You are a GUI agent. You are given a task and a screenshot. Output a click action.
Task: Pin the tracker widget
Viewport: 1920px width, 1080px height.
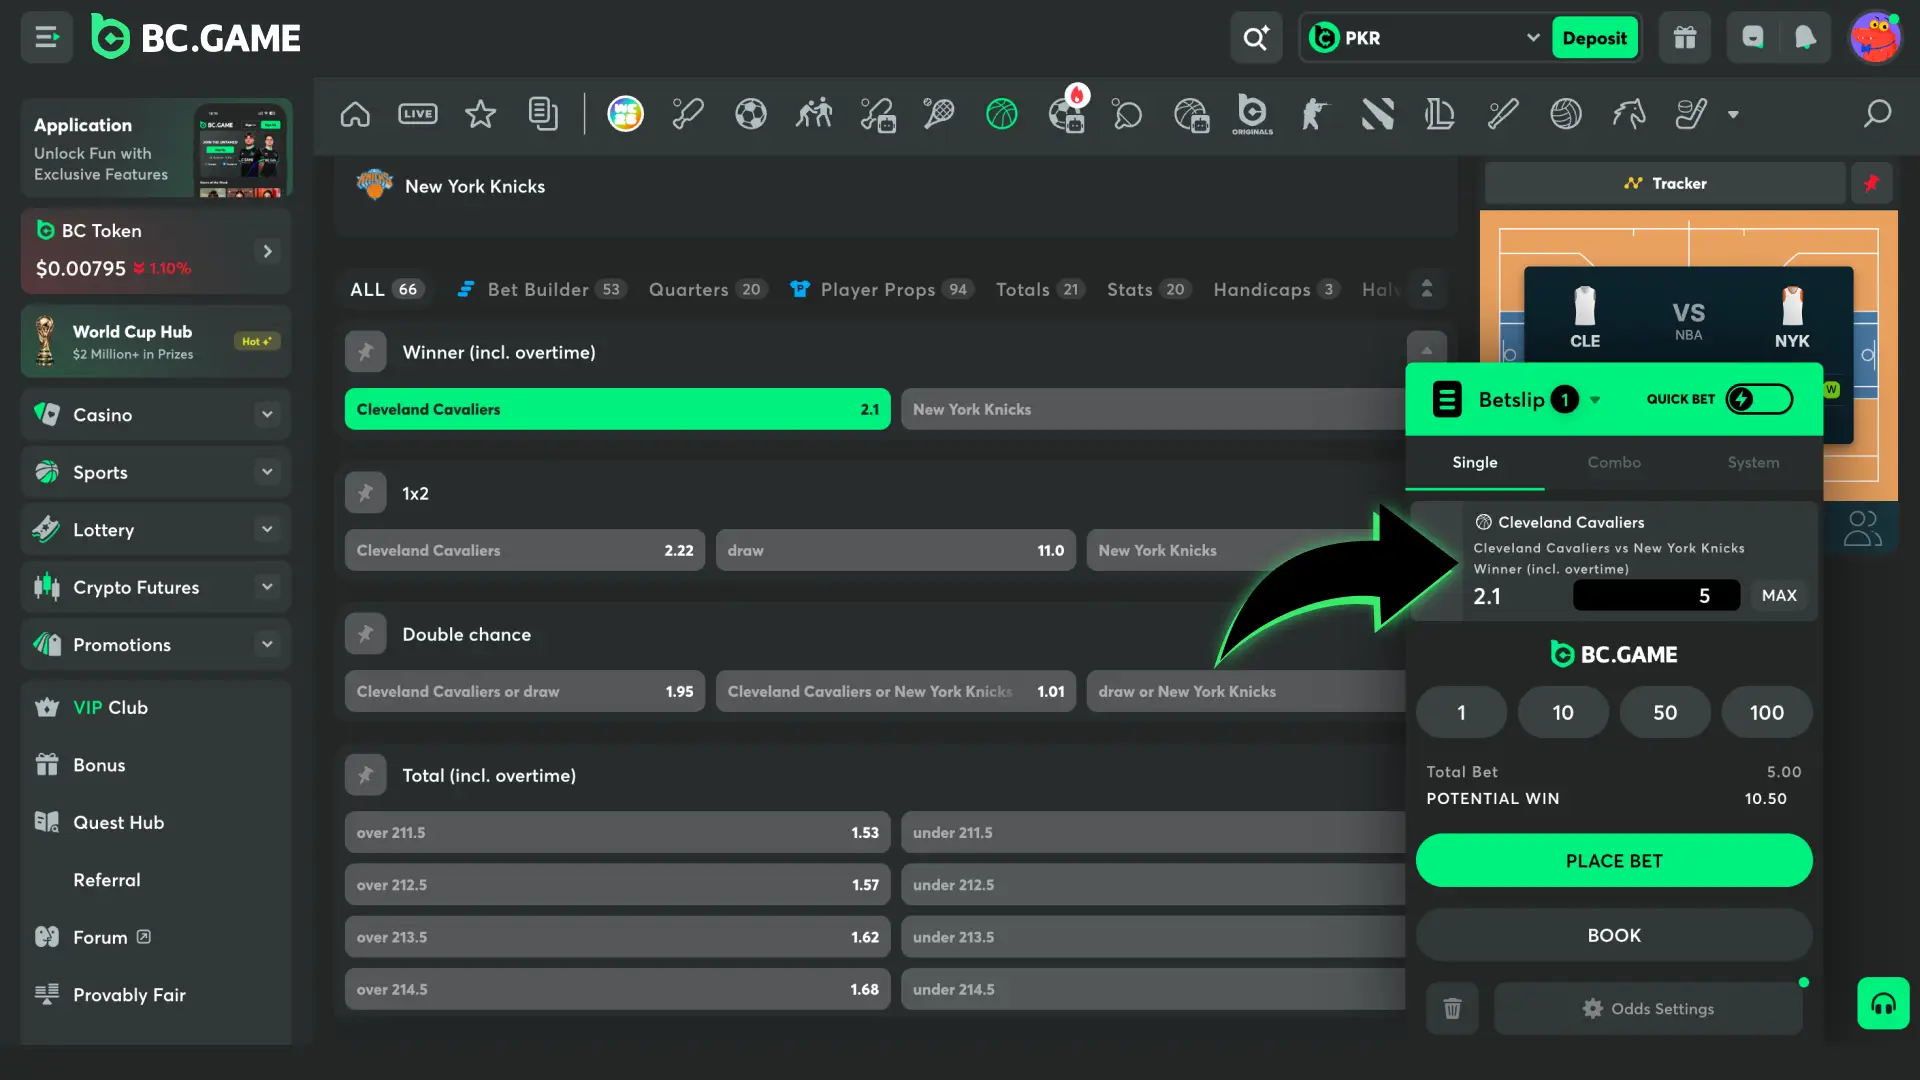(x=1872, y=183)
